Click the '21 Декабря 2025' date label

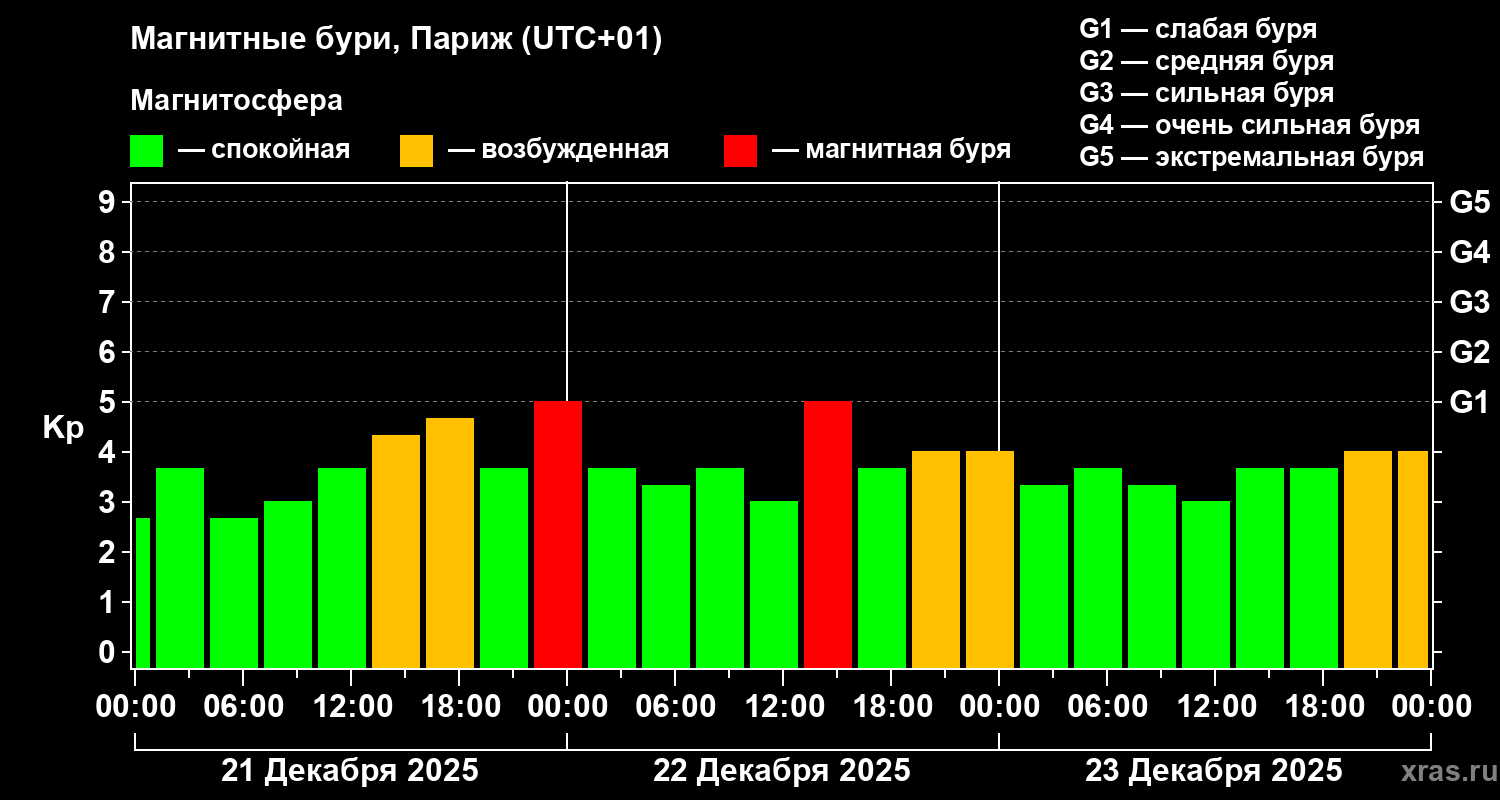350,771
